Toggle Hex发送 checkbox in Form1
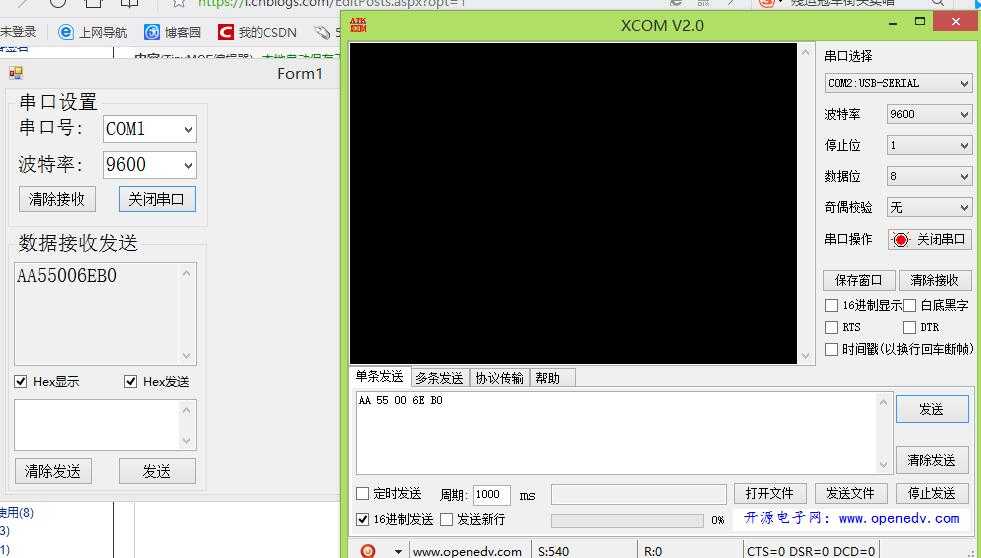Screen dimensions: 981x558 click(x=130, y=382)
